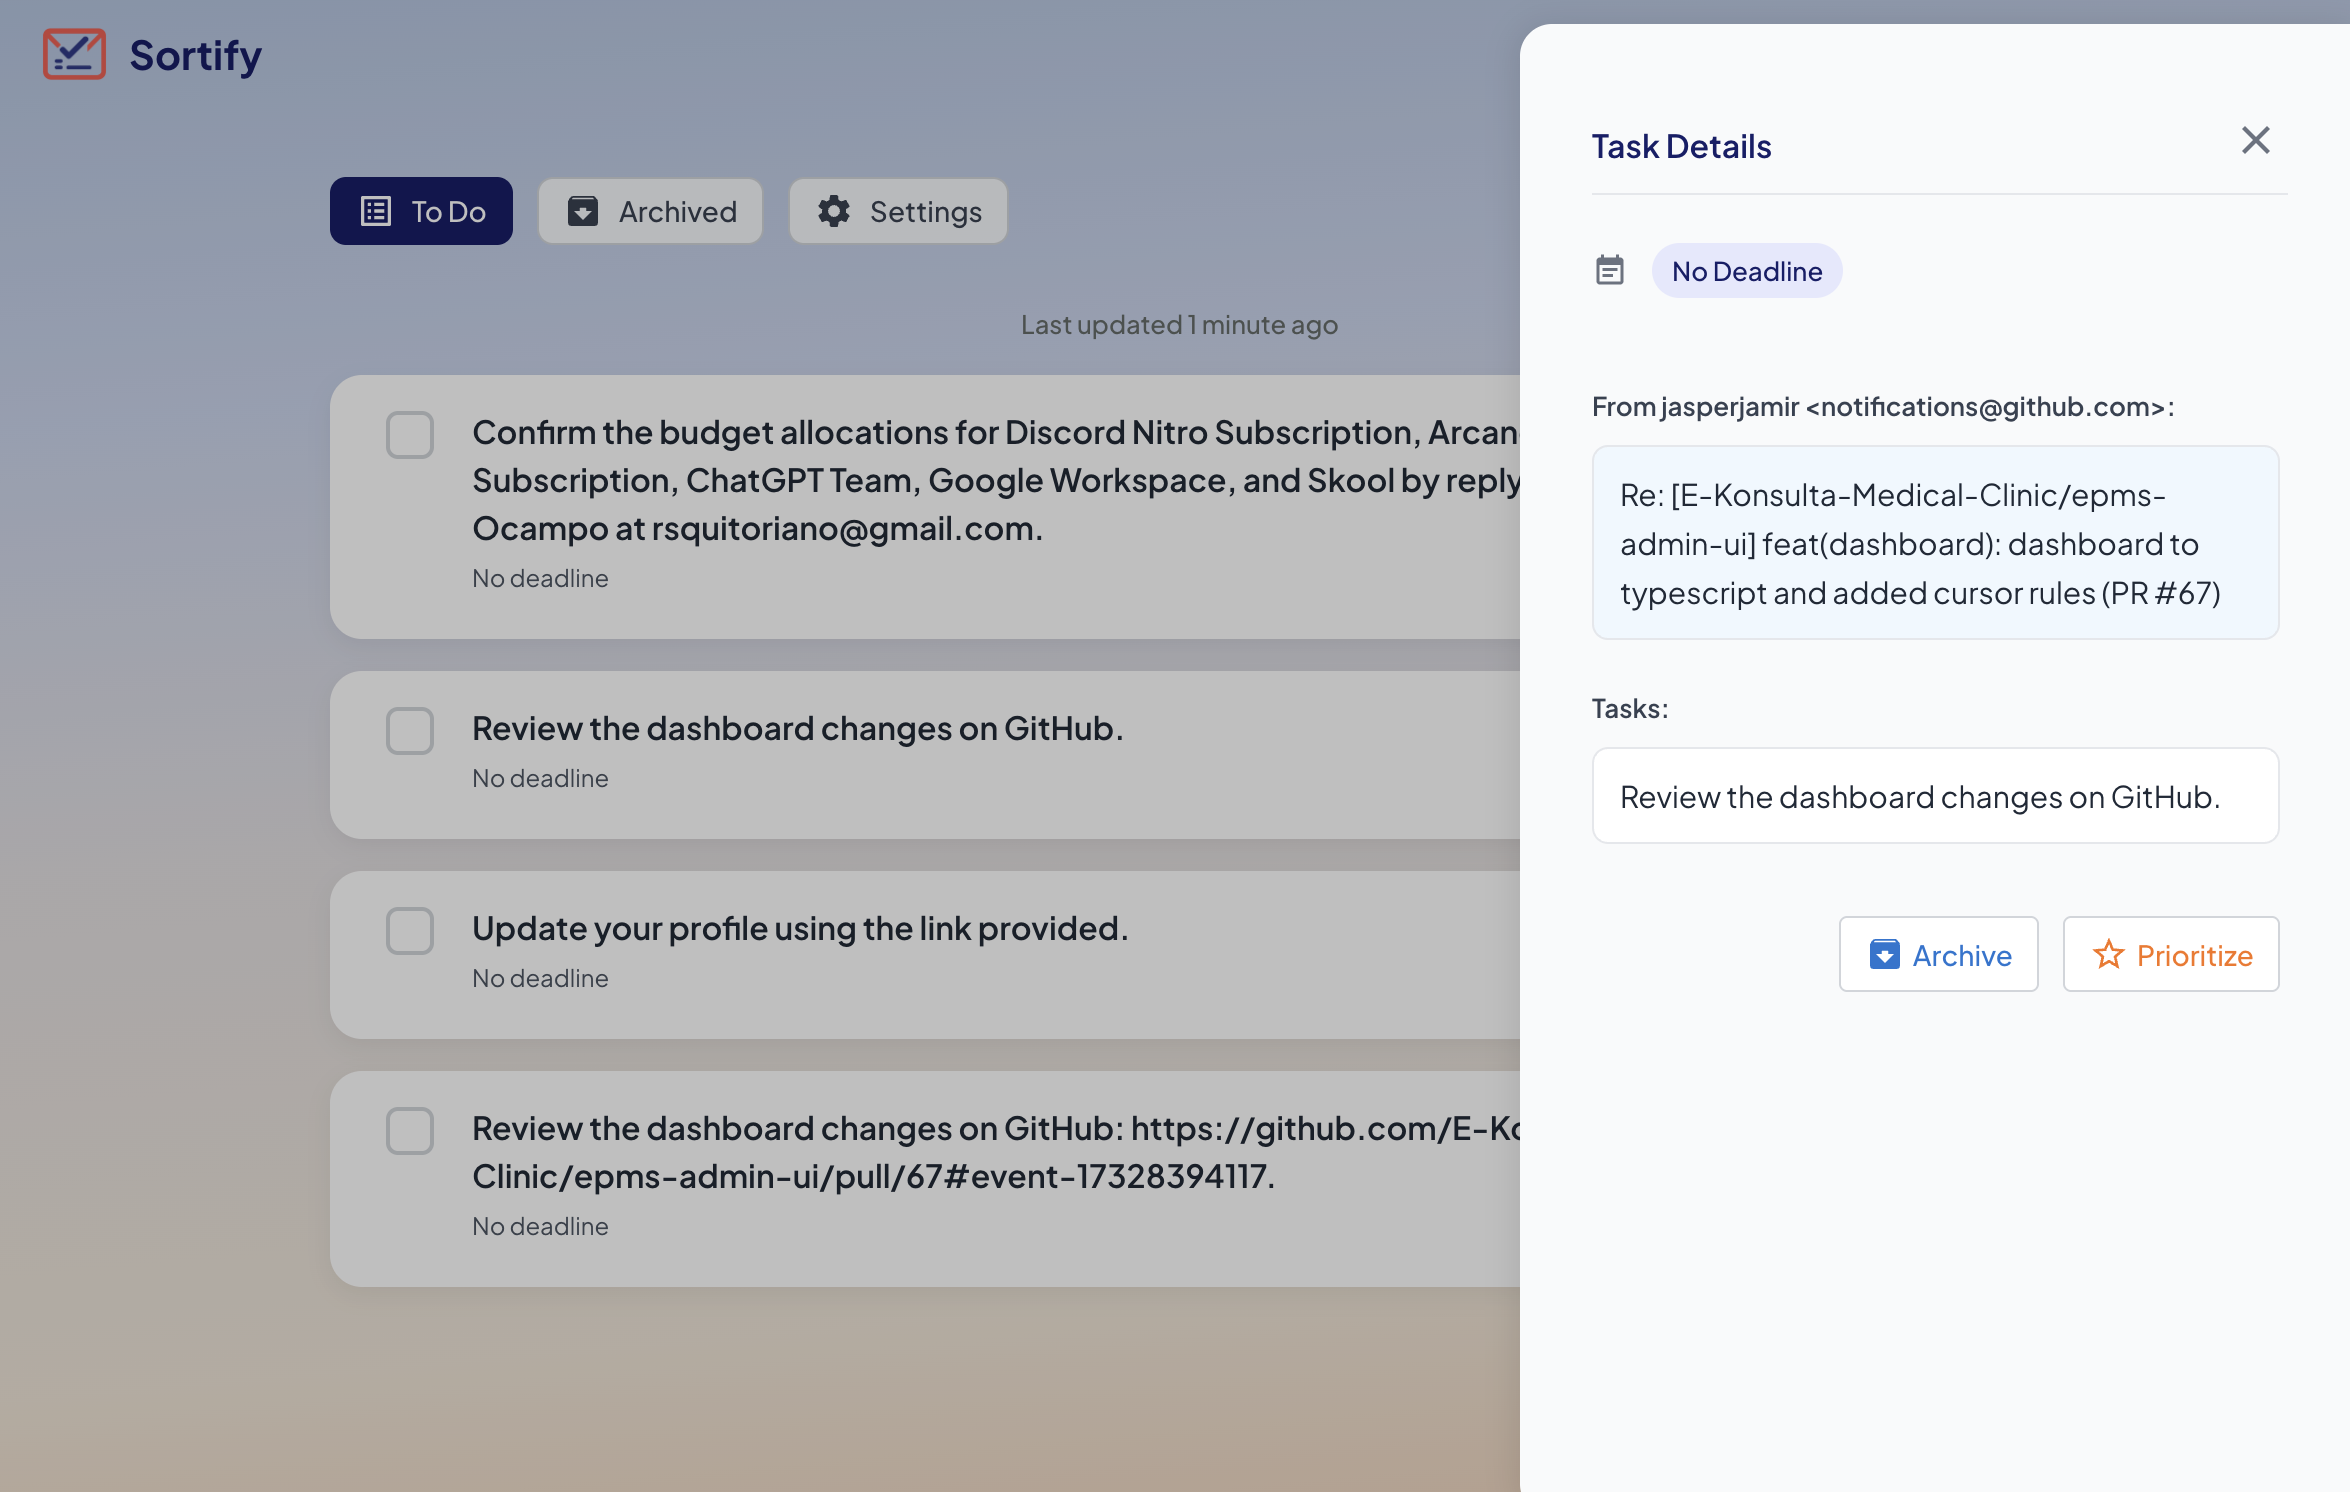Click the Settings gear icon

click(834, 211)
